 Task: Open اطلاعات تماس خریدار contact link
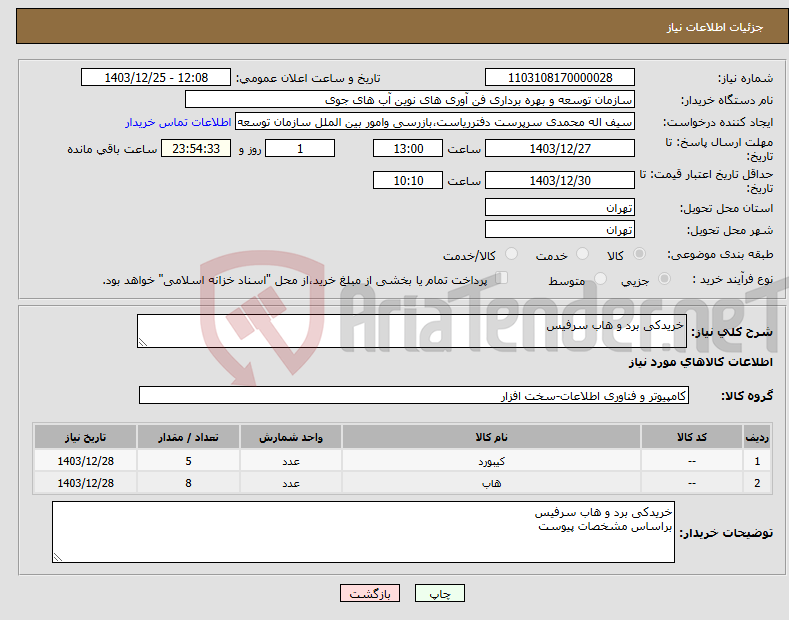coord(178,122)
